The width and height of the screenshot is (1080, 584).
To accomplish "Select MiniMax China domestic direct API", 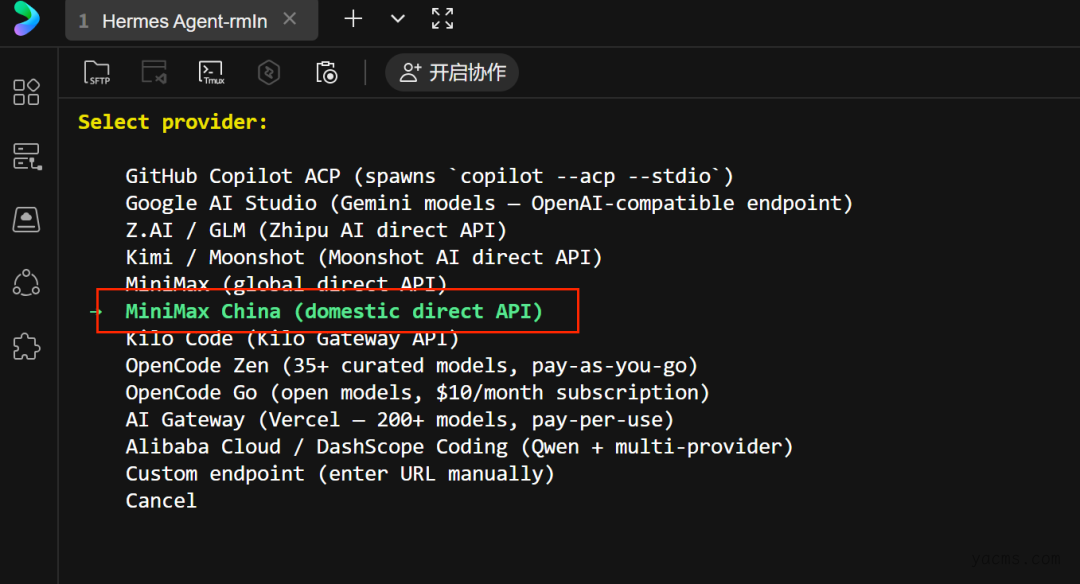I will [334, 311].
